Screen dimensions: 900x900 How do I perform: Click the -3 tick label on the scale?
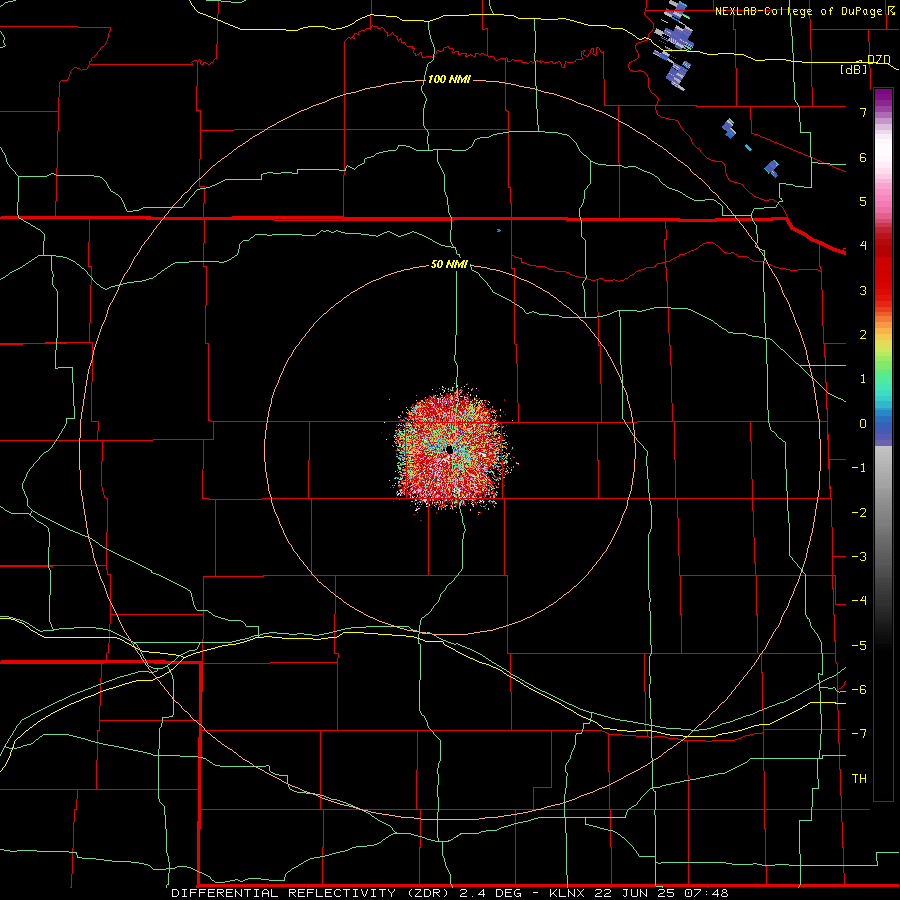coord(859,557)
